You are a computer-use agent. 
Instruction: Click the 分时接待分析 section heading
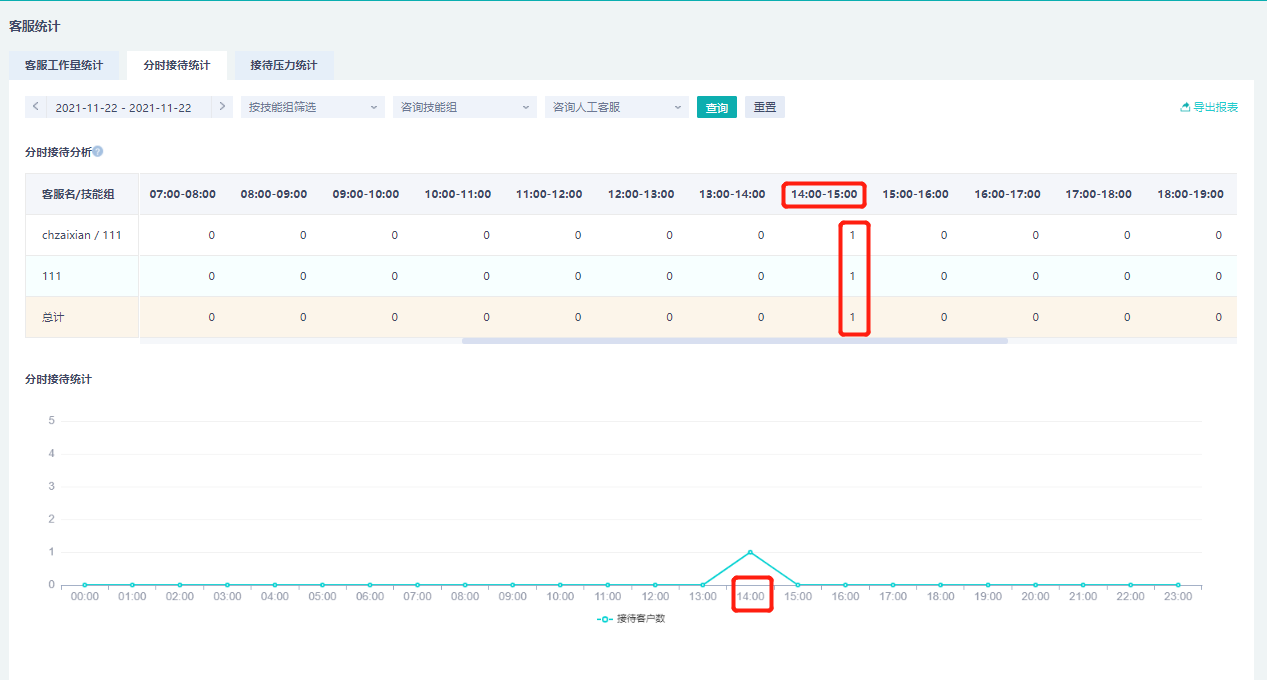pos(59,152)
